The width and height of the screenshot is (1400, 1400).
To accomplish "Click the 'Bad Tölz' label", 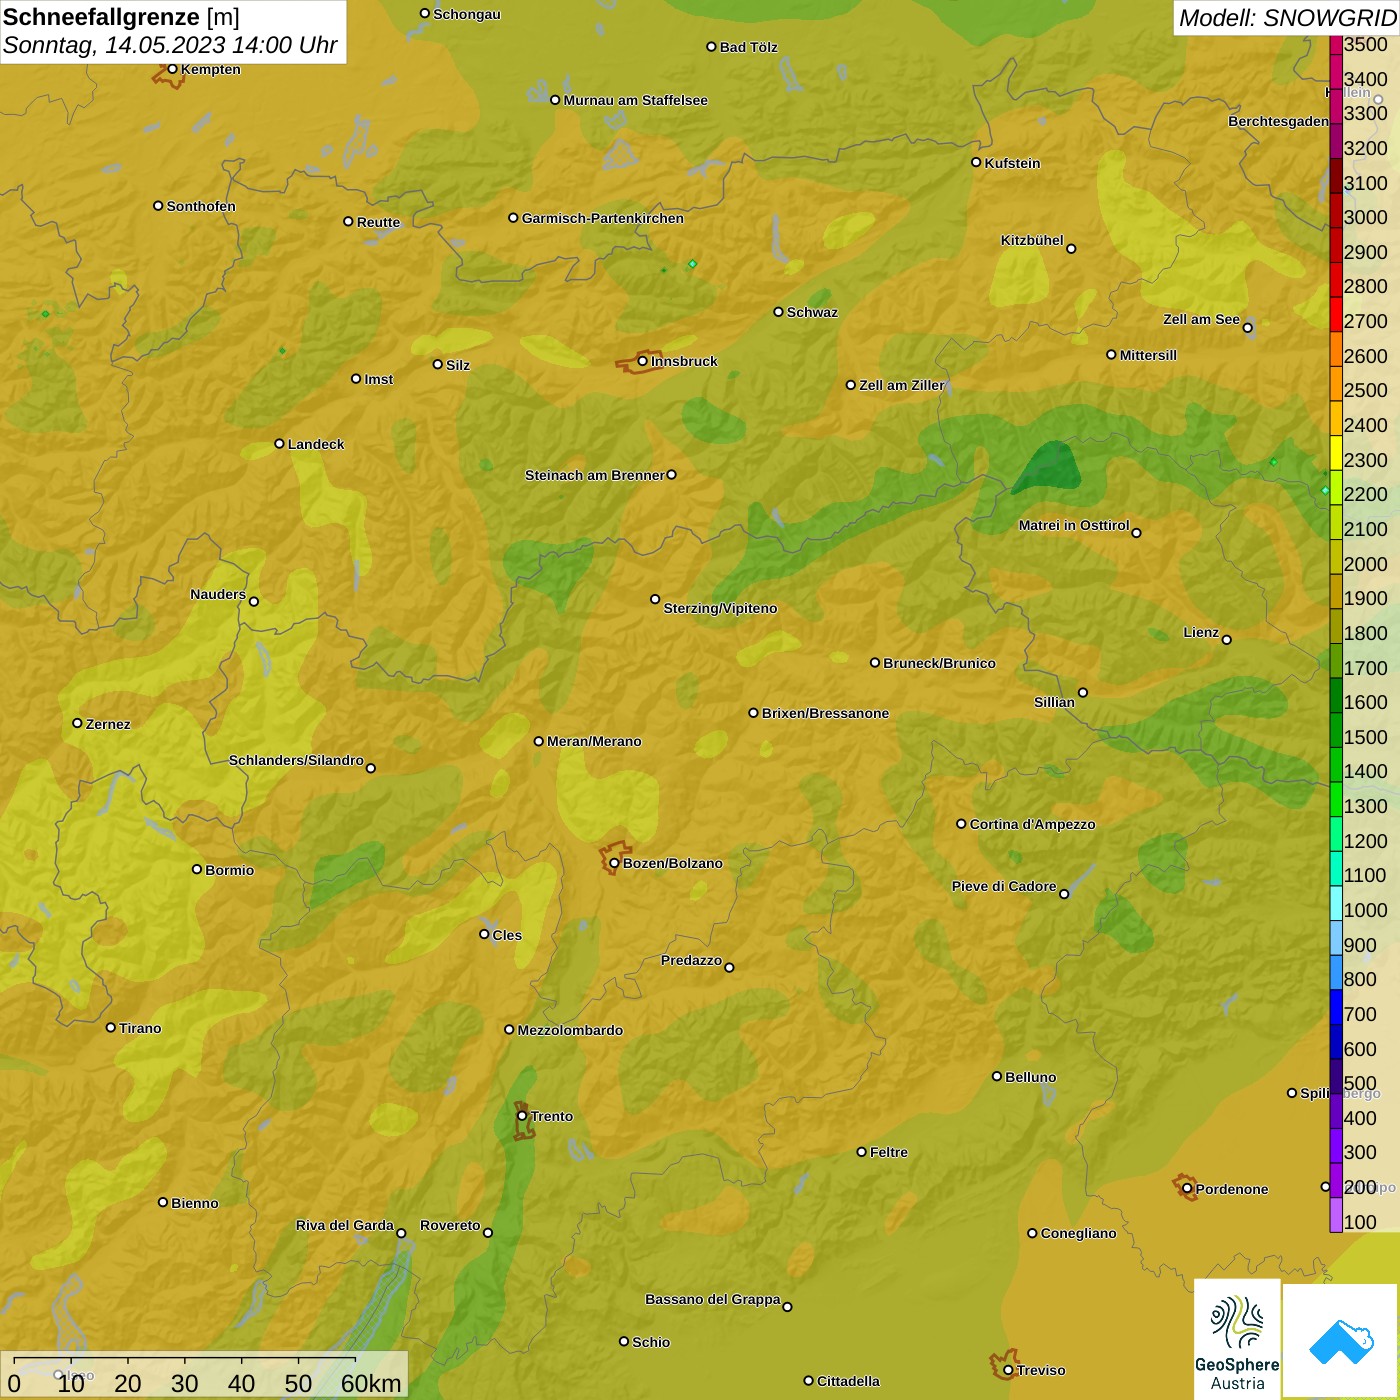I will click(749, 47).
